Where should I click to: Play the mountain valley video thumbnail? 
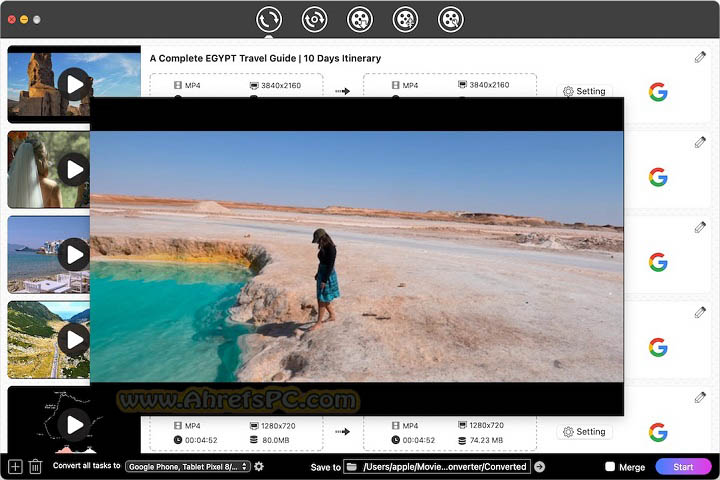tap(74, 340)
